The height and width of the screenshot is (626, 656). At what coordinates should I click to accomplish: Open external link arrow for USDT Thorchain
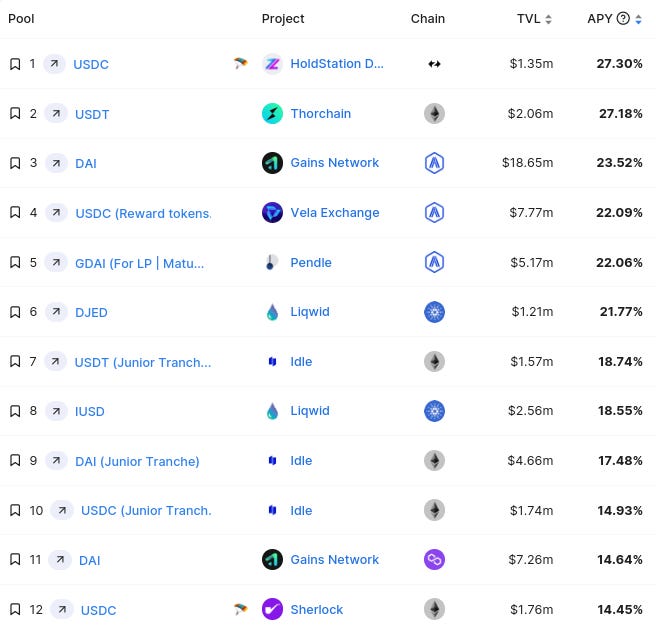point(56,113)
